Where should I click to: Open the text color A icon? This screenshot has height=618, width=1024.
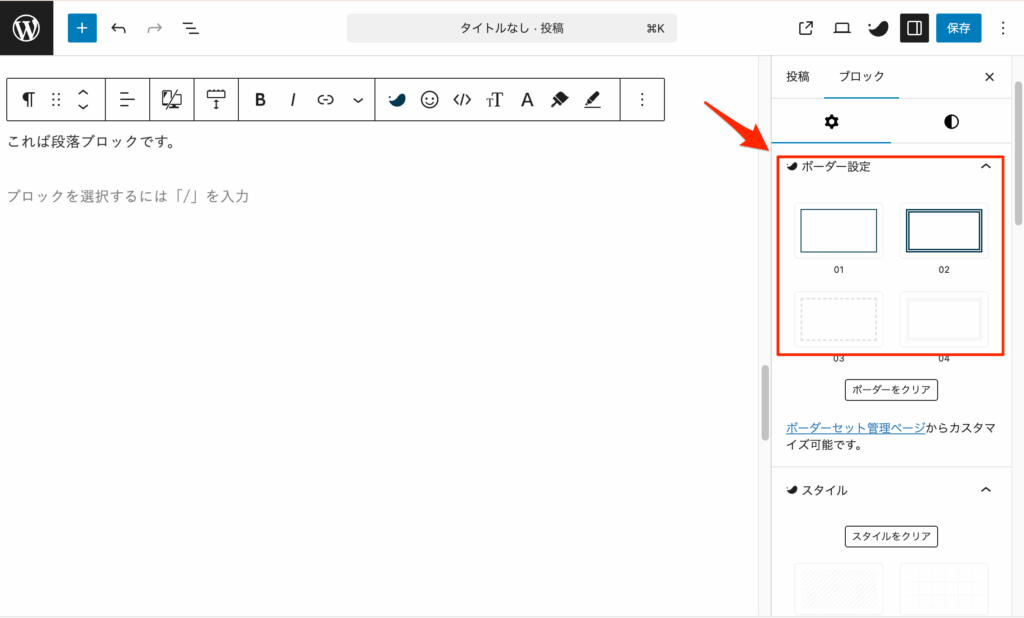pos(527,100)
